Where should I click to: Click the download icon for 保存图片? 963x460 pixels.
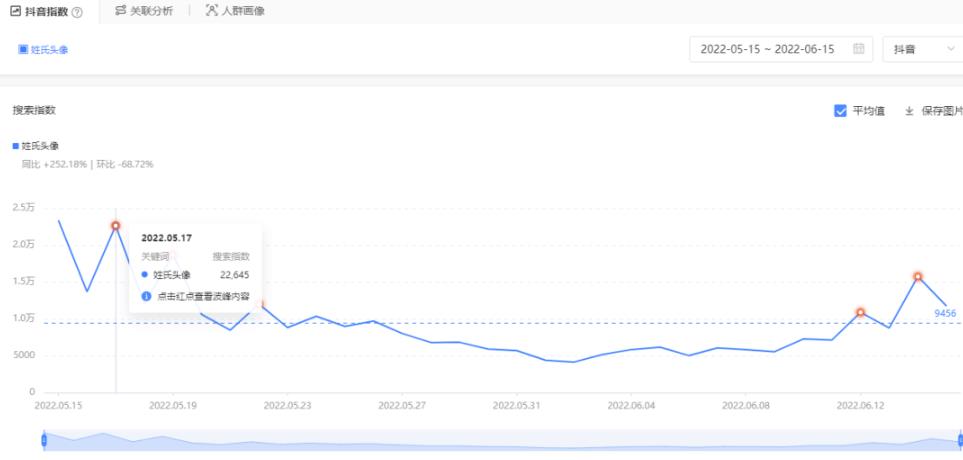909,111
